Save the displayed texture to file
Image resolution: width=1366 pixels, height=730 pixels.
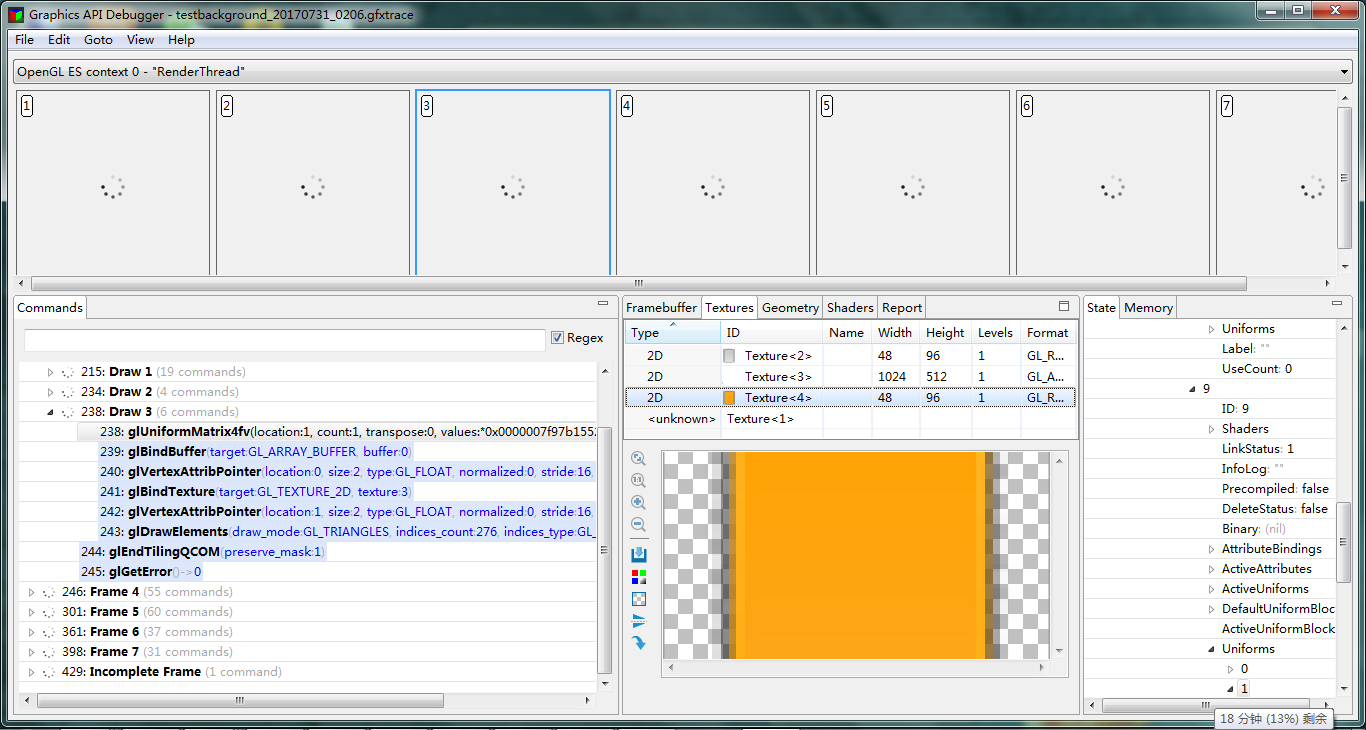point(639,554)
